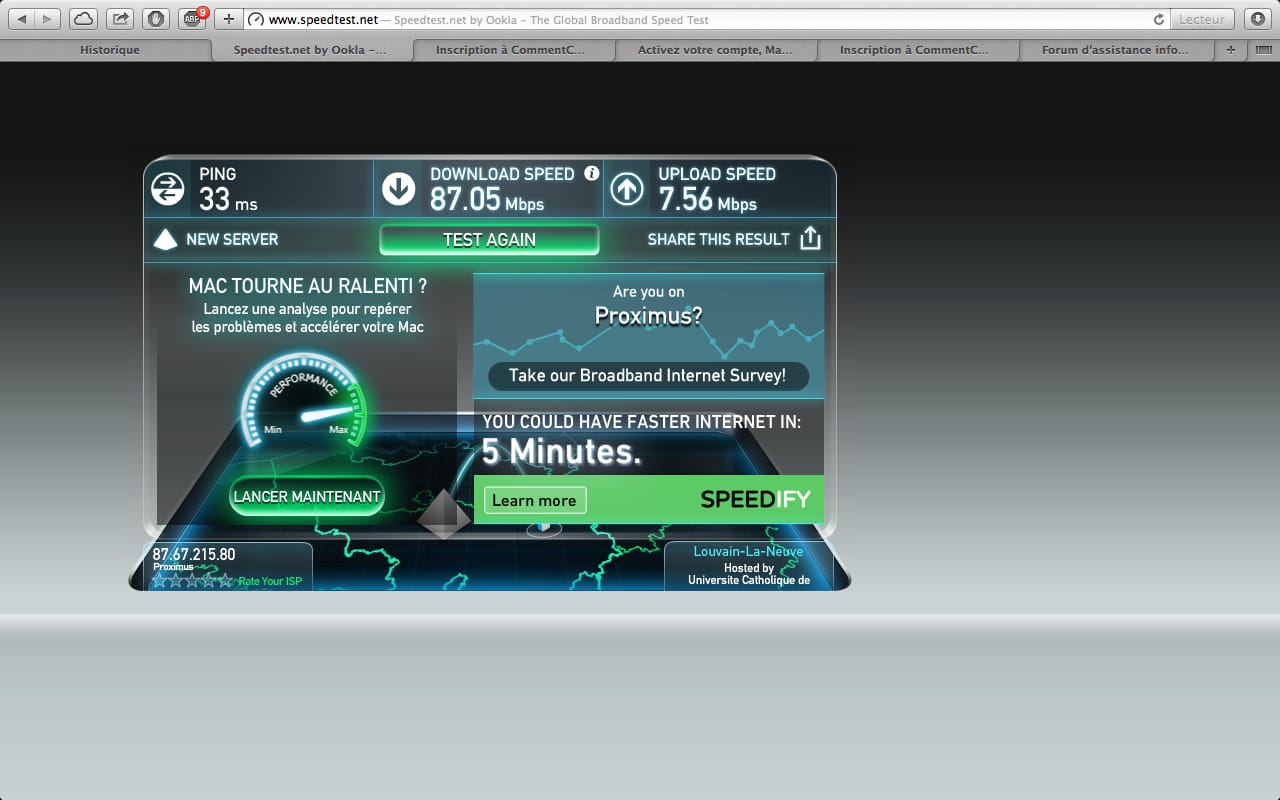
Task: Select the Speedtest.net by Ookla tab
Action: pos(311,49)
